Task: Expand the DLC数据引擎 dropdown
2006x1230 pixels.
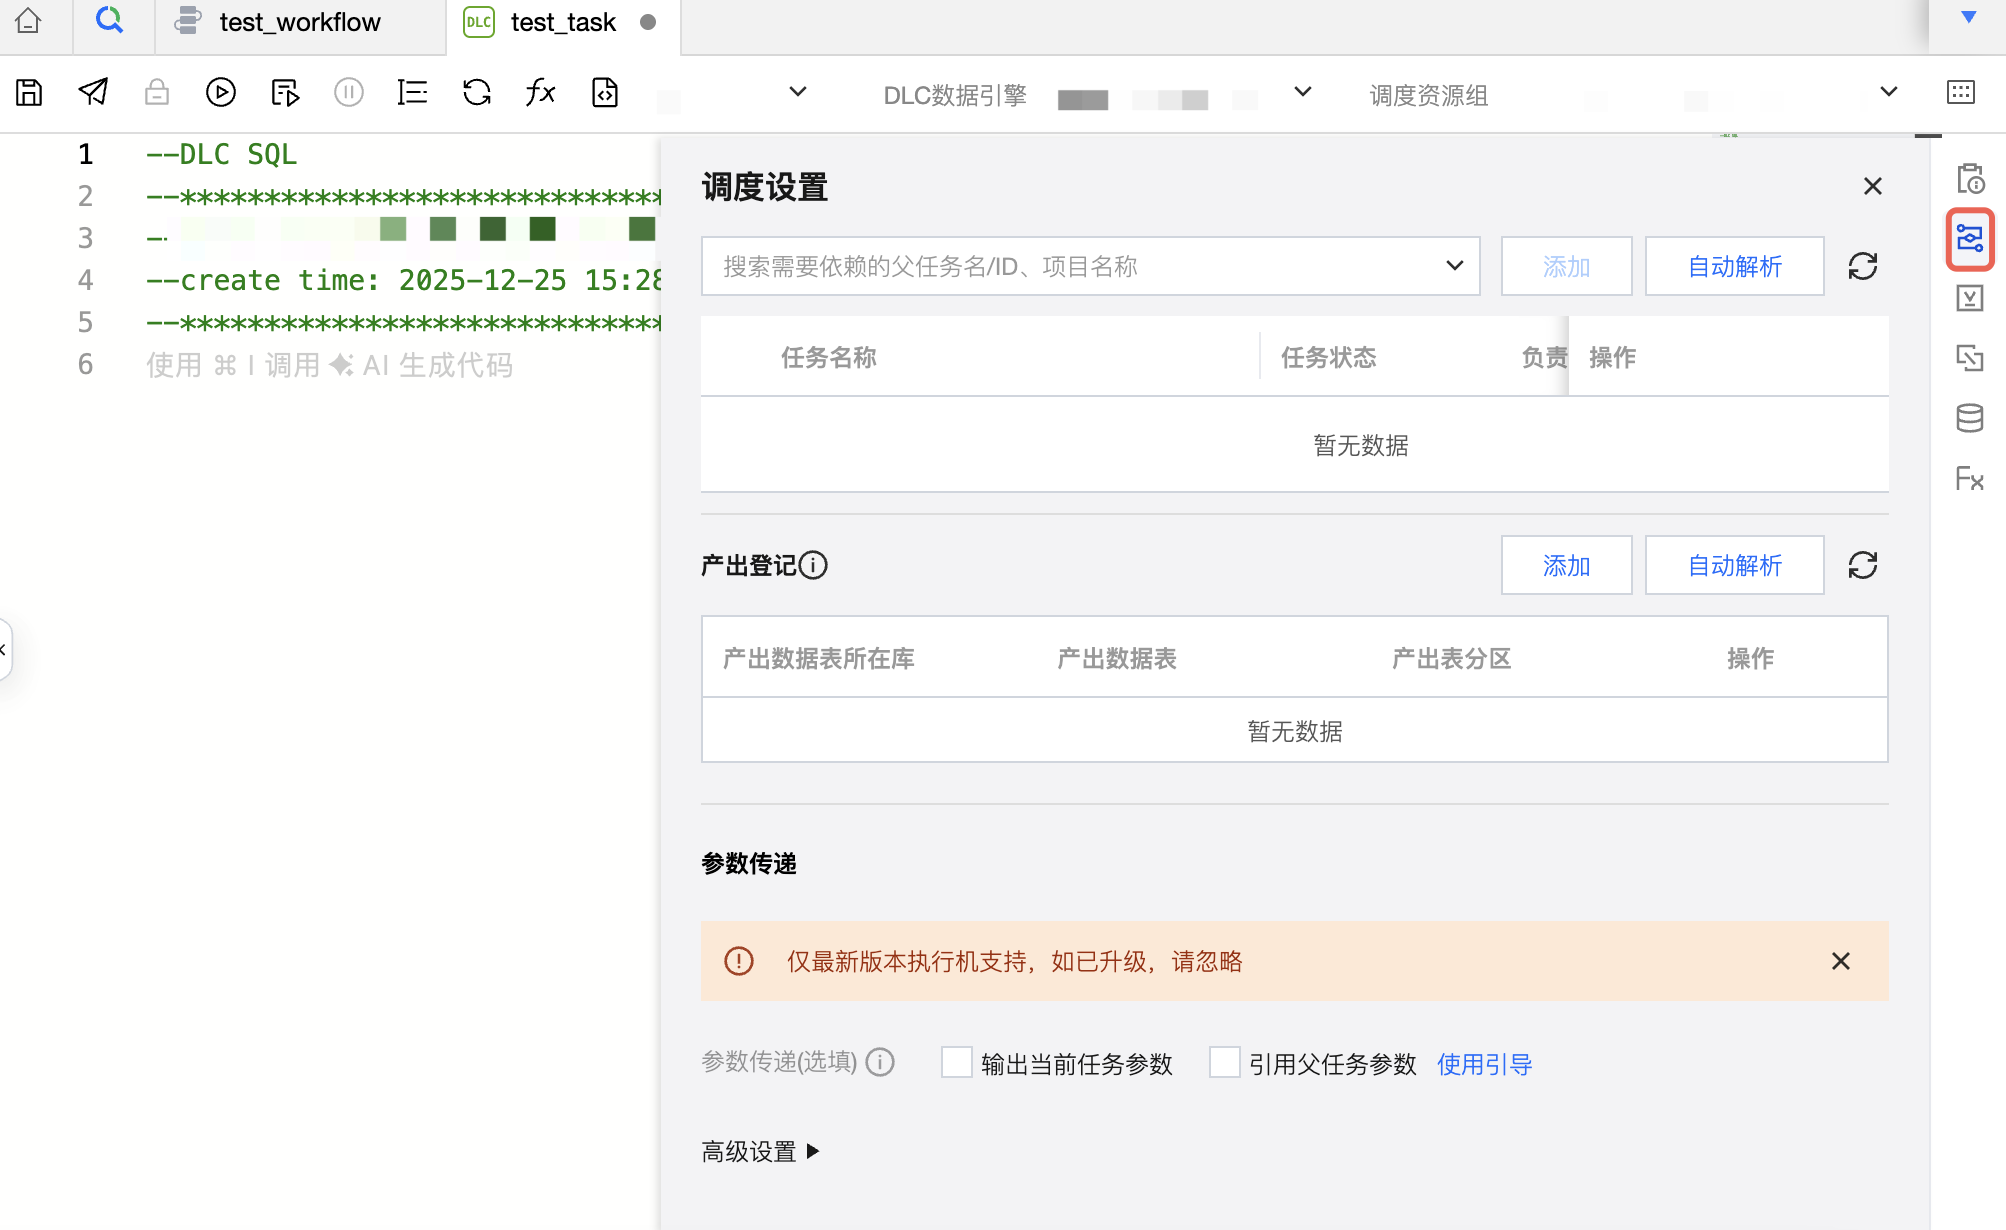Action: coord(1302,93)
